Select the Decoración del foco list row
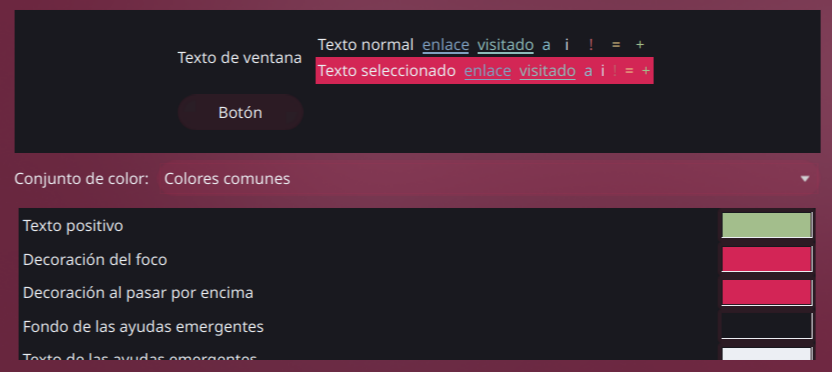The width and height of the screenshot is (832, 372). (x=417, y=259)
